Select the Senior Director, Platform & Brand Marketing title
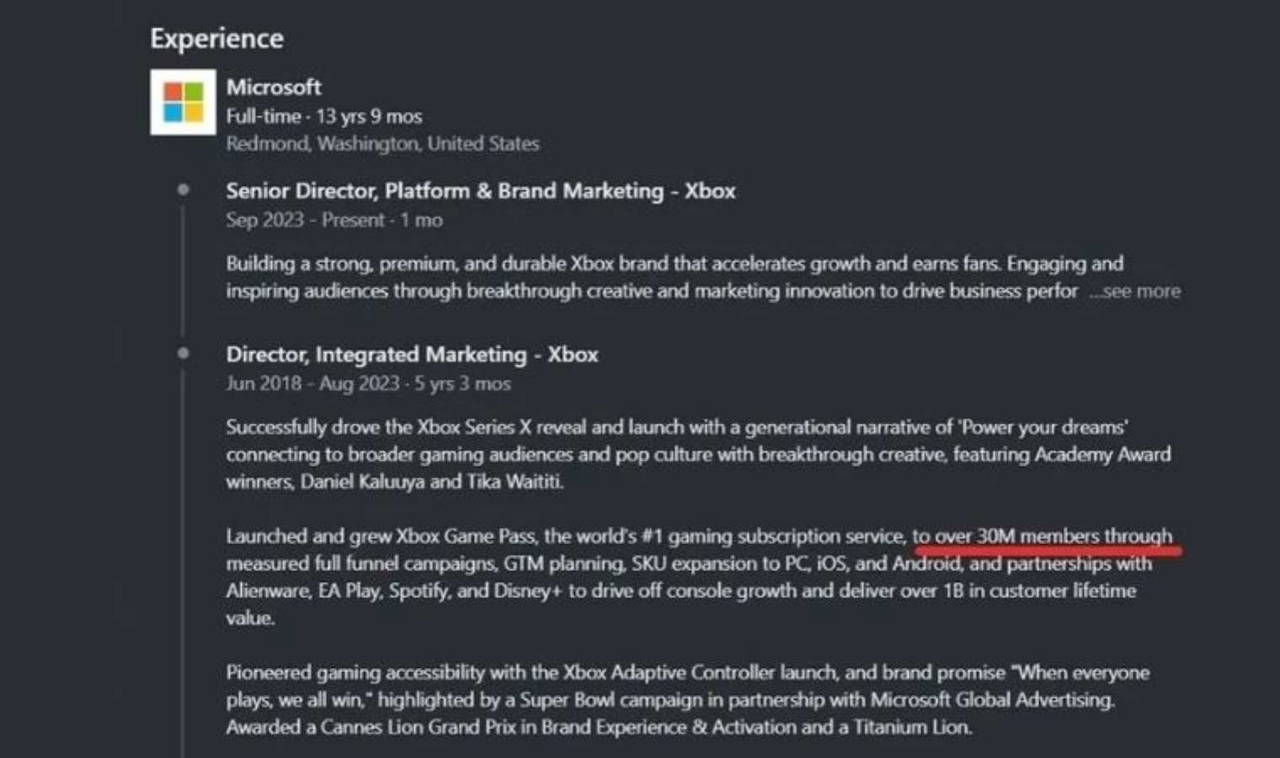The width and height of the screenshot is (1280, 758). 480,191
